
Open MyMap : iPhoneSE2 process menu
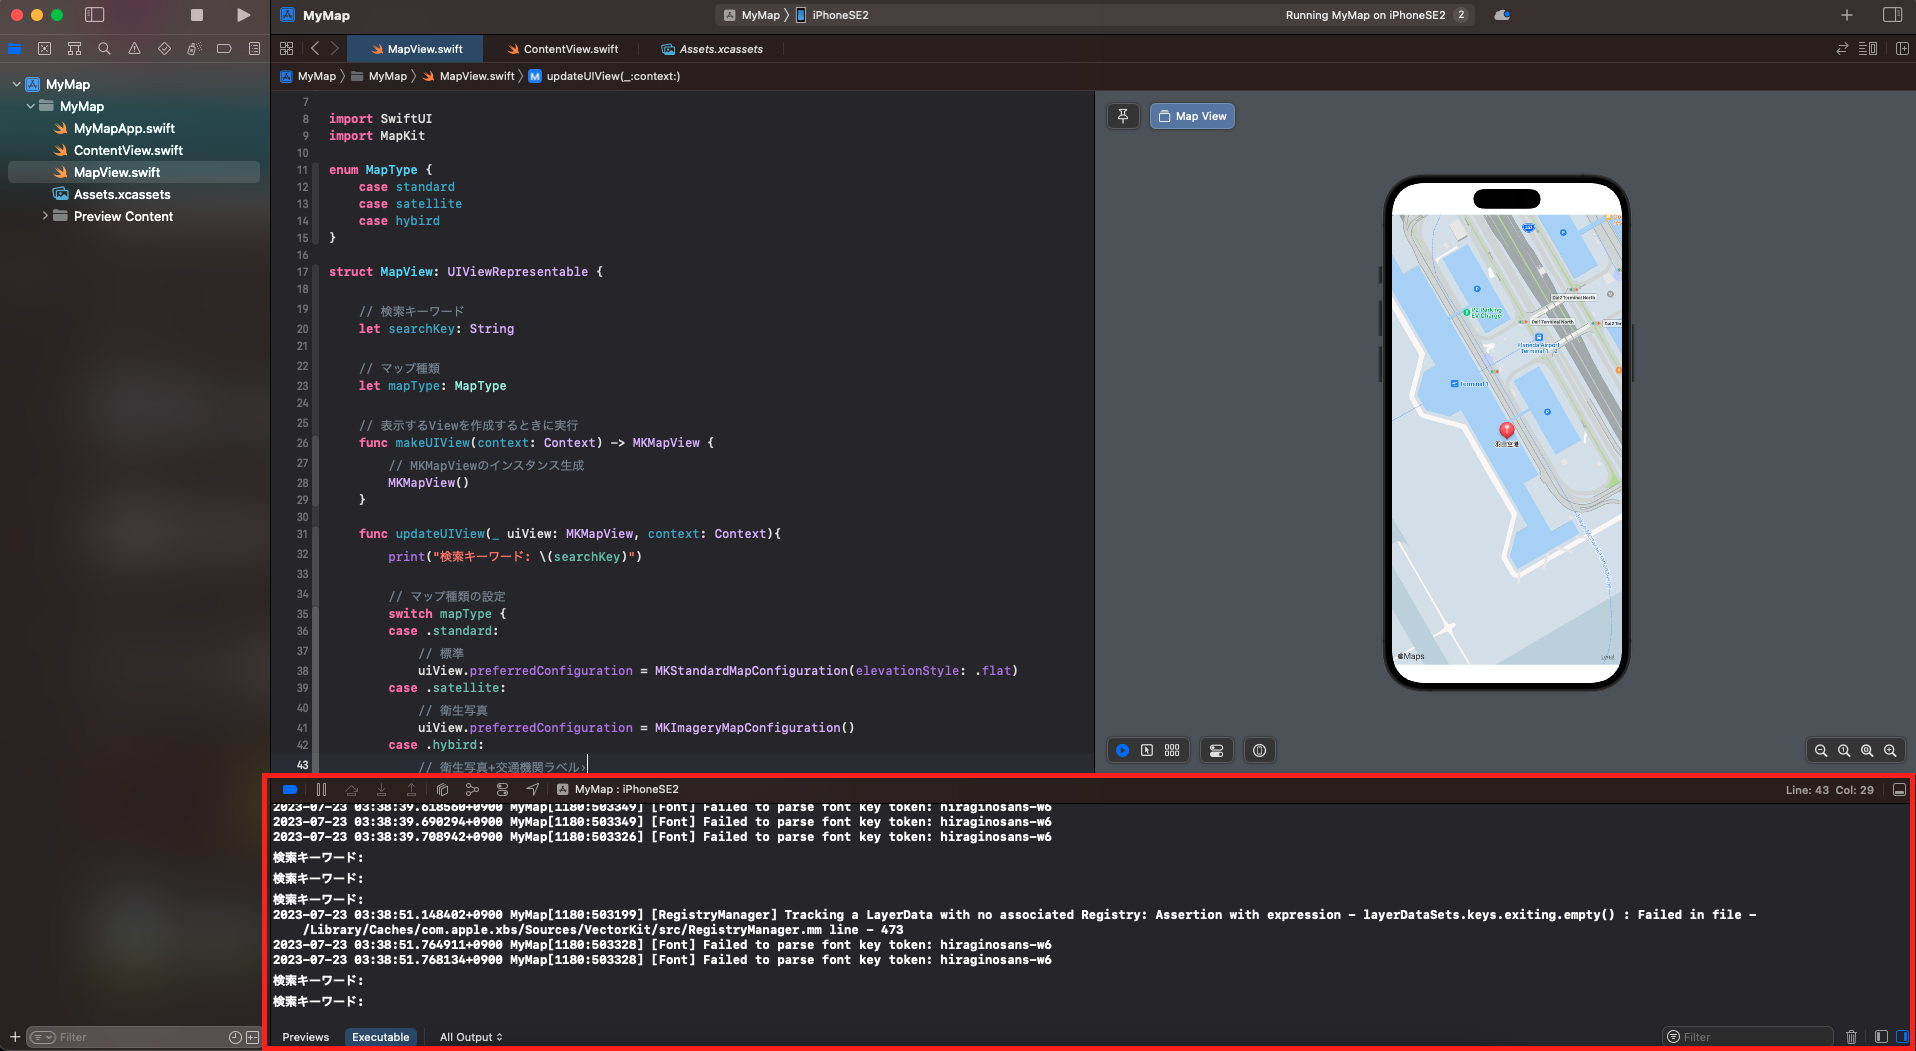(617, 789)
